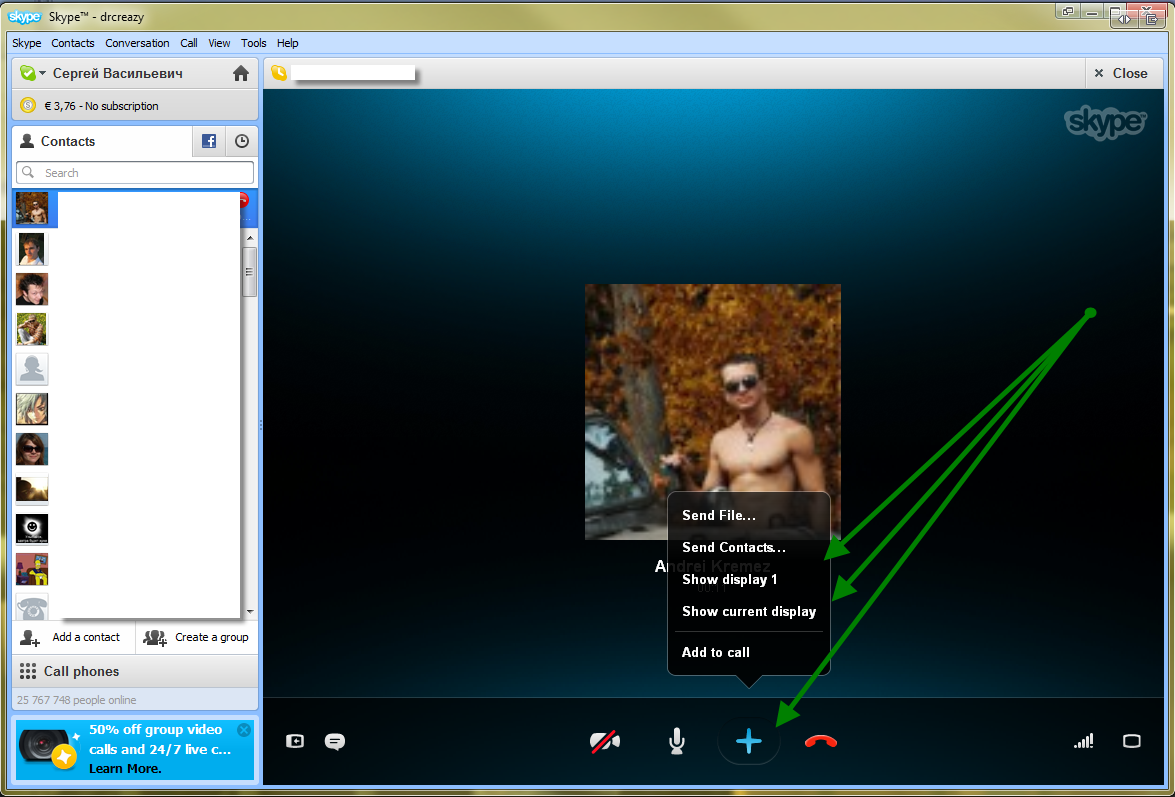Click the blue plus button

pos(749,742)
